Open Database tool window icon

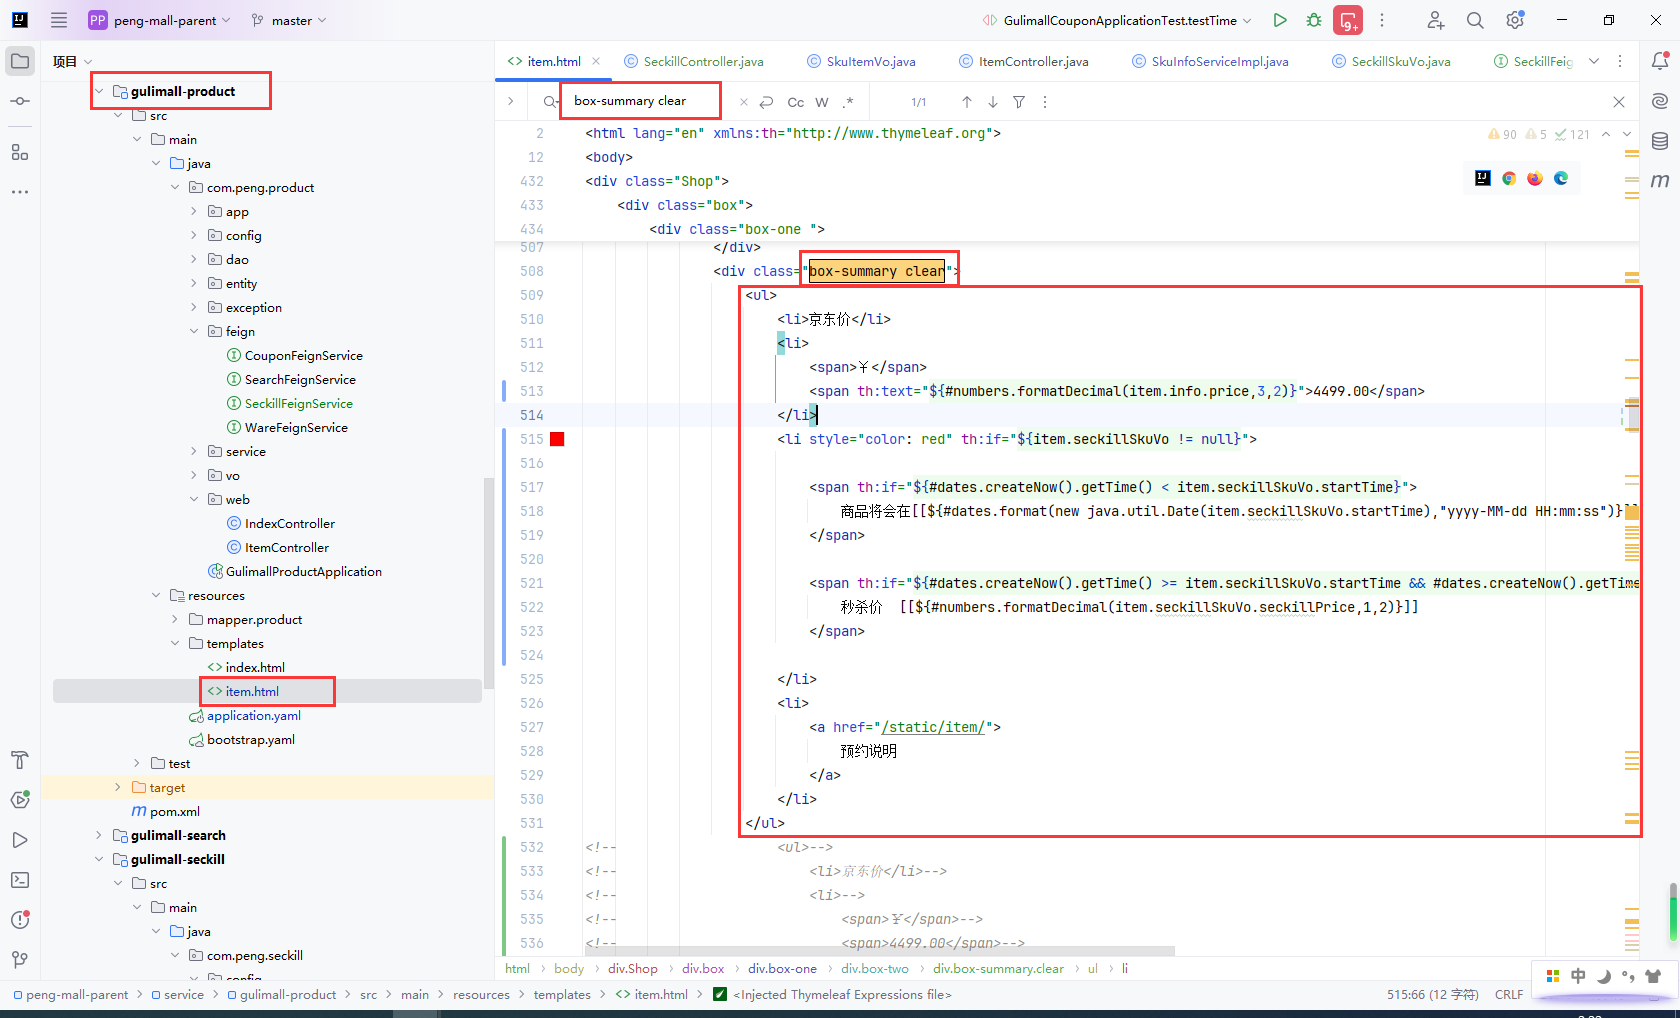click(x=1660, y=141)
